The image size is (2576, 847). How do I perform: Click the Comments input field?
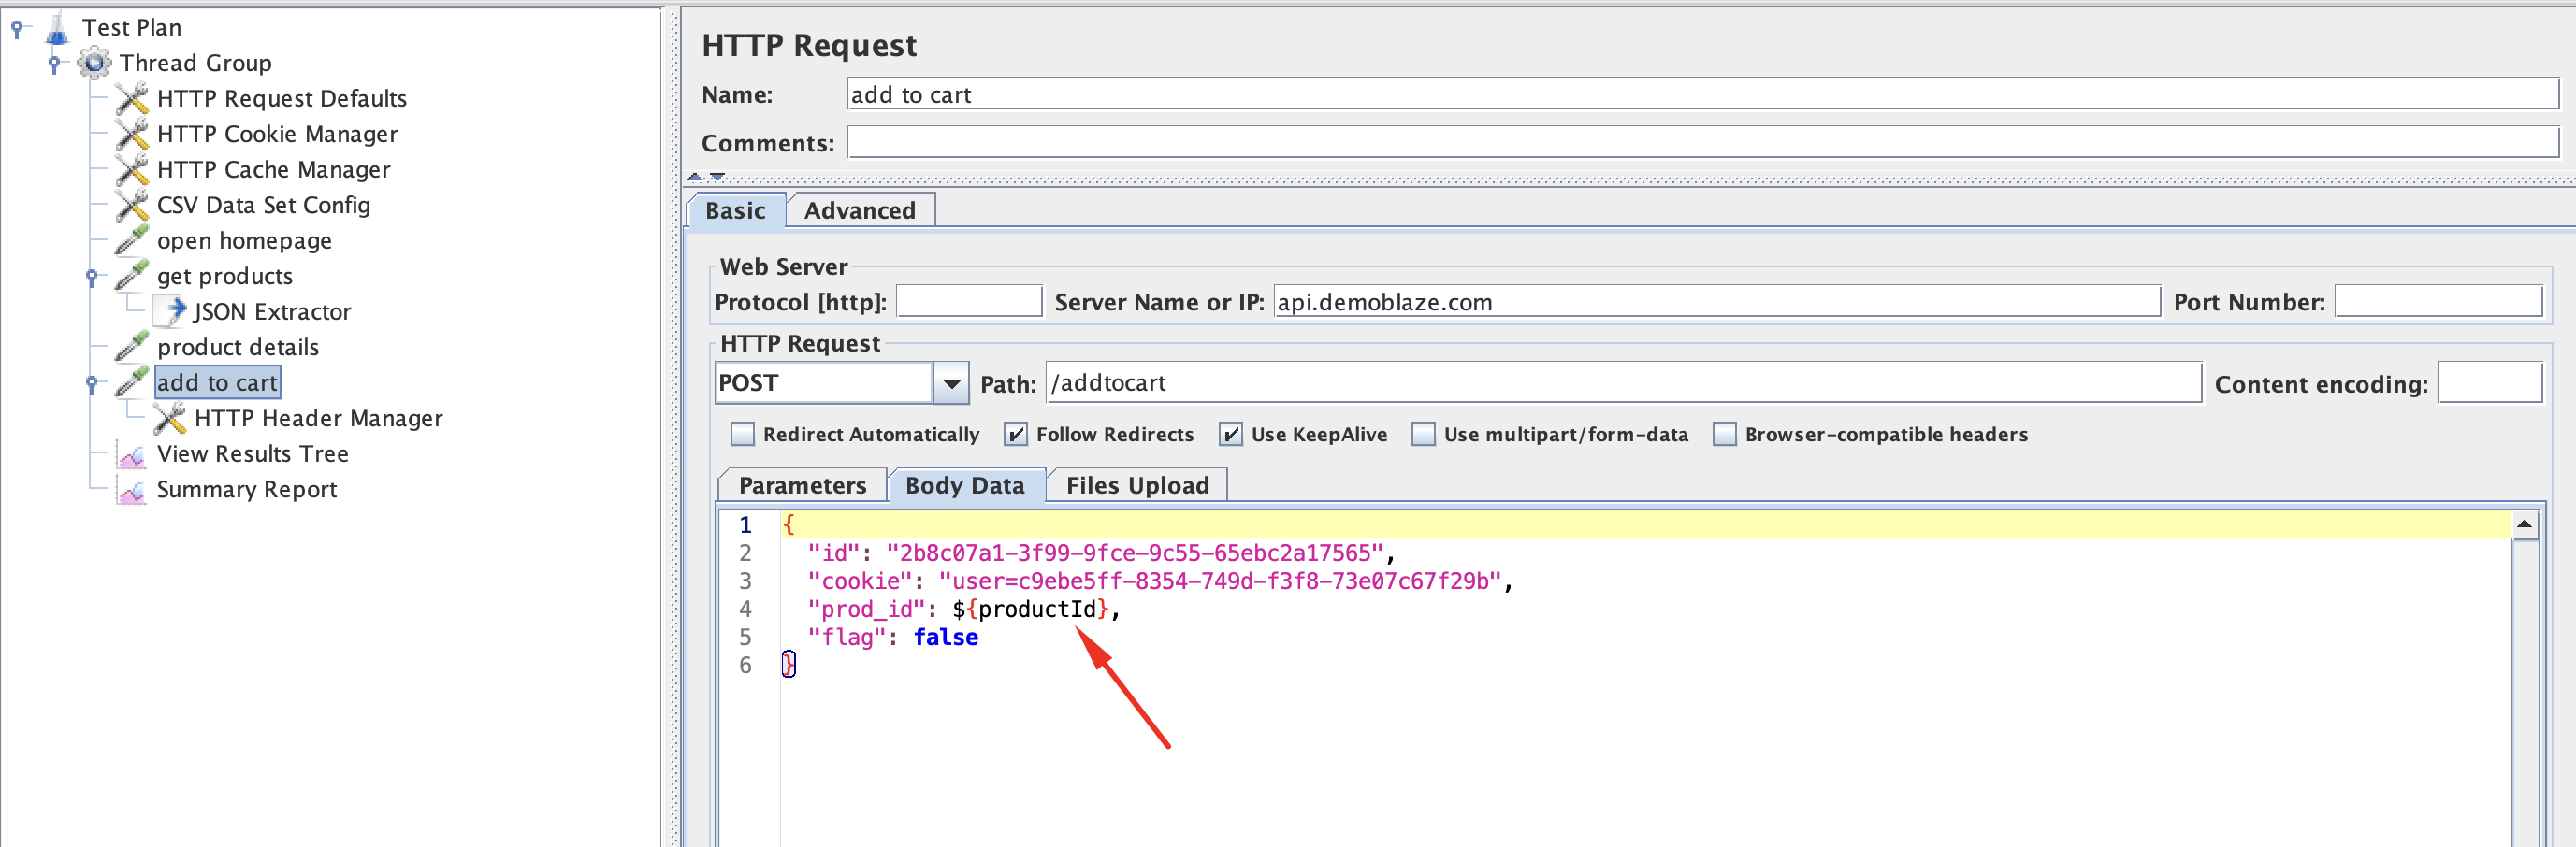click(x=1702, y=142)
